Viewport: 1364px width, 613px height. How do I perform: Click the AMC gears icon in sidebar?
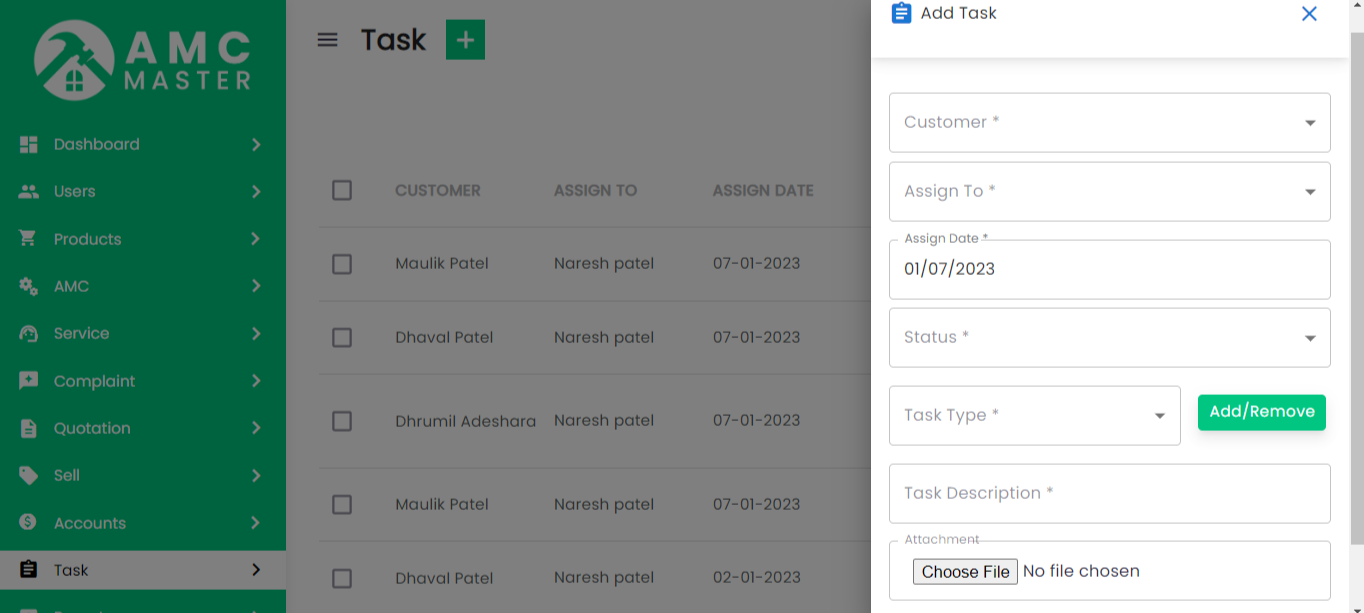click(x=28, y=286)
